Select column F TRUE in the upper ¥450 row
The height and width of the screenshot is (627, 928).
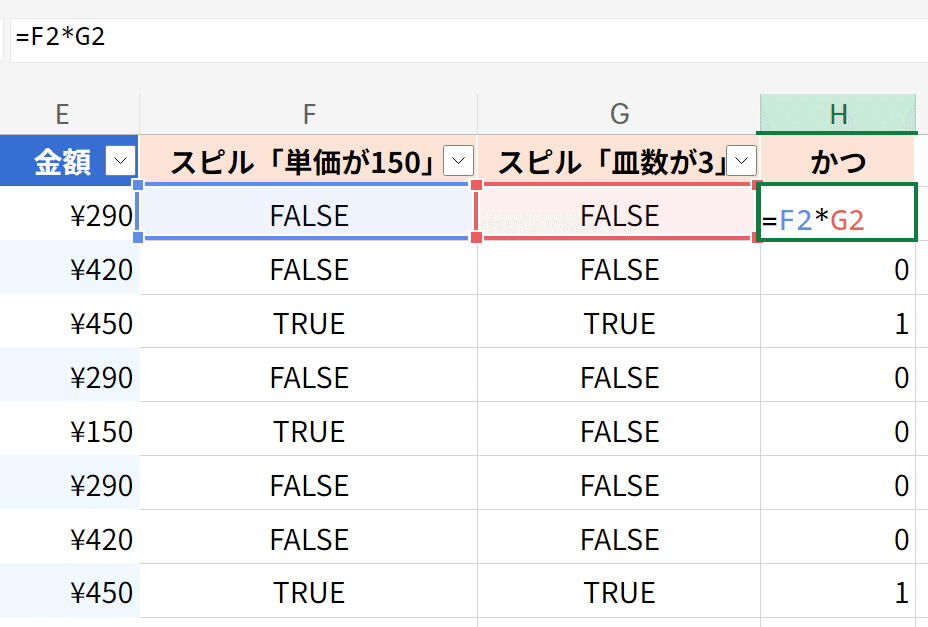click(x=309, y=321)
